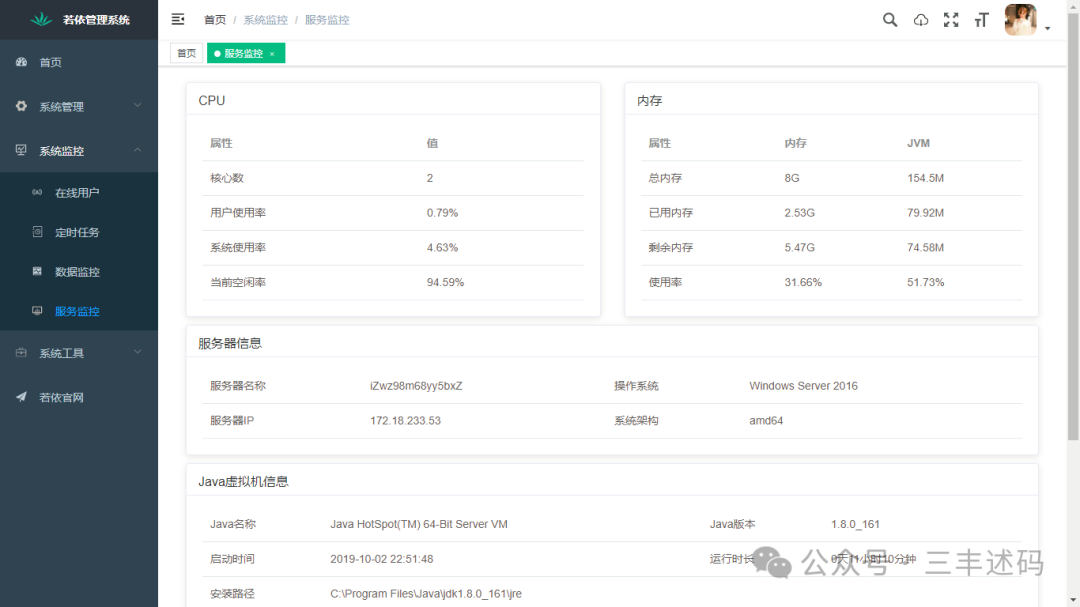This screenshot has width=1080, height=607.
Task: Click start time 2019-10-02 22:51:48
Action: pyautogui.click(x=382, y=559)
